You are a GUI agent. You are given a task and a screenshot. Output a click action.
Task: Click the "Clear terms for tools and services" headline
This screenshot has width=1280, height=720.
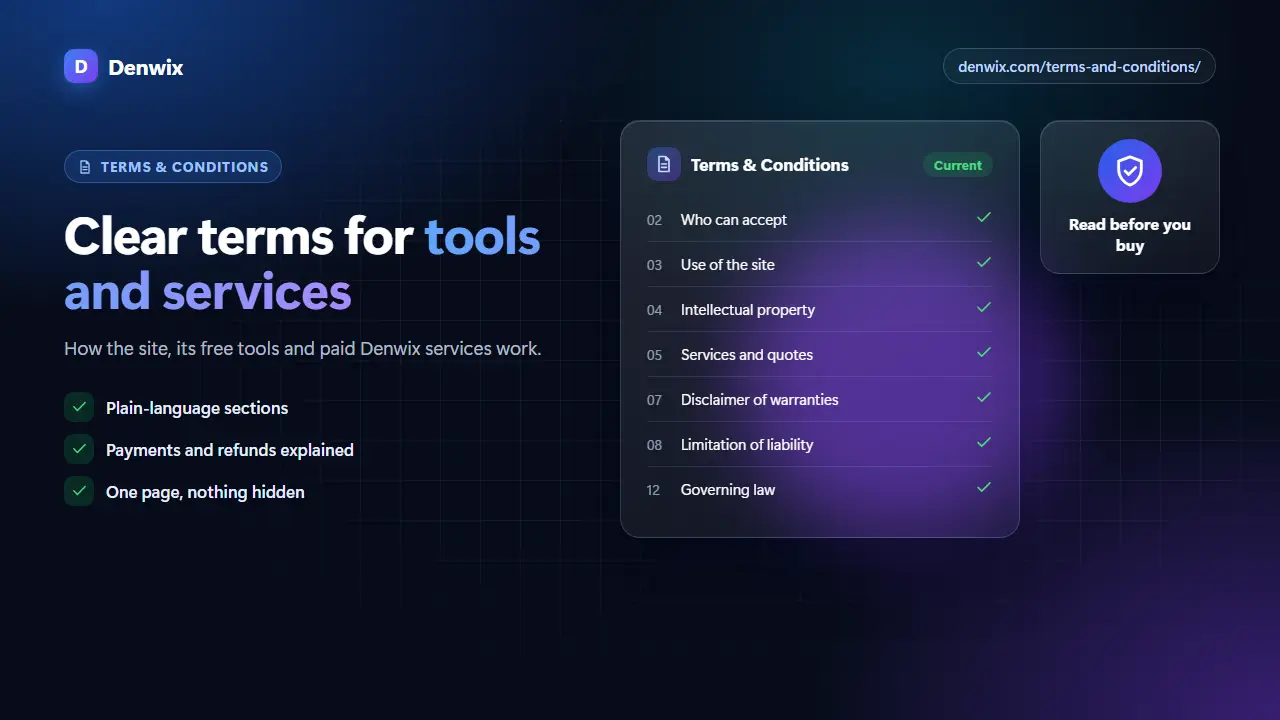coord(302,265)
